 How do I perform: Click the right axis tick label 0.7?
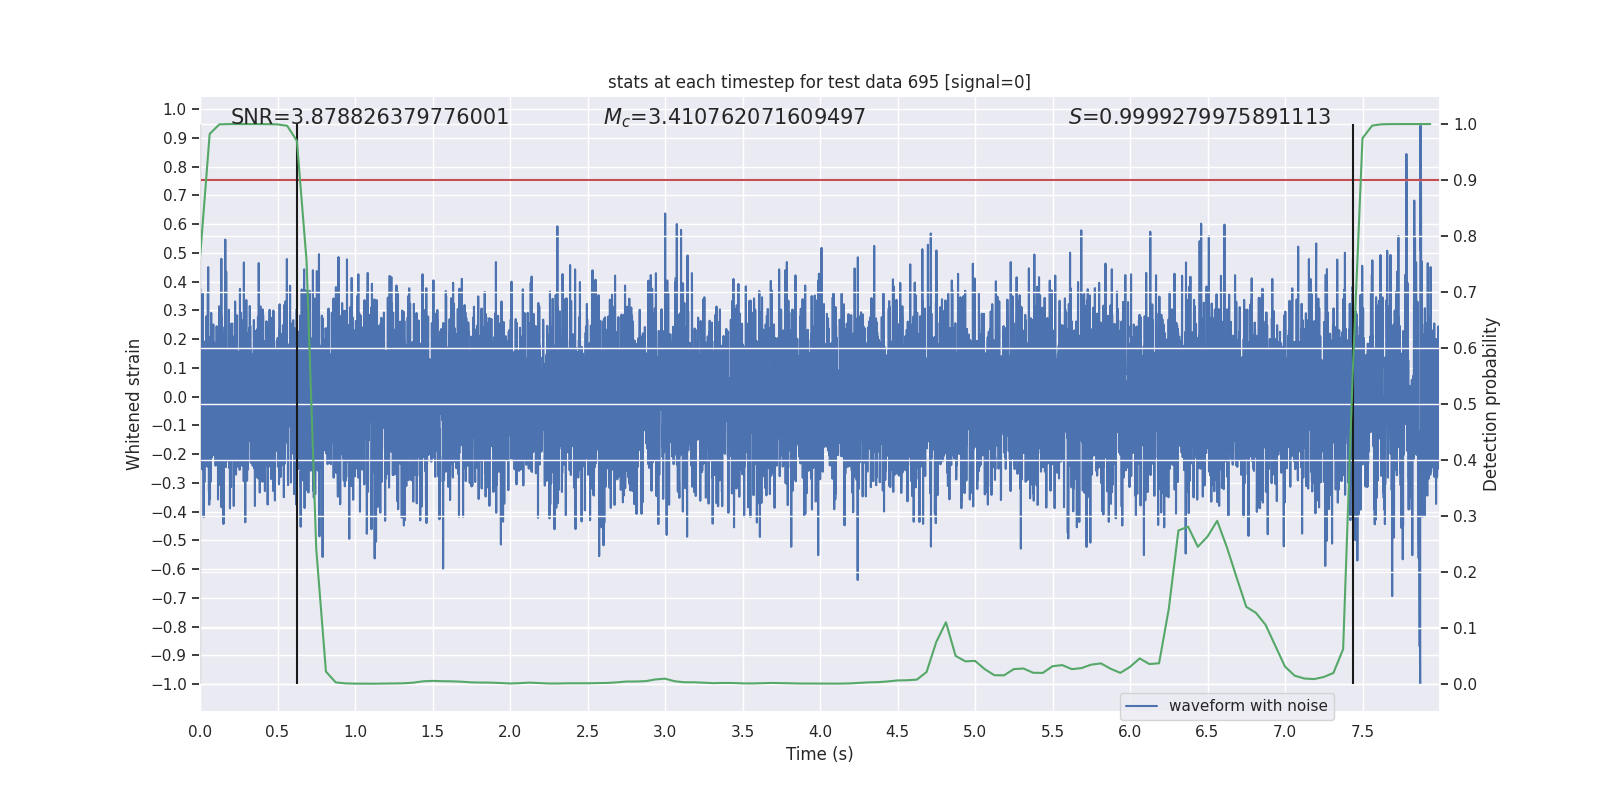pos(1465,293)
